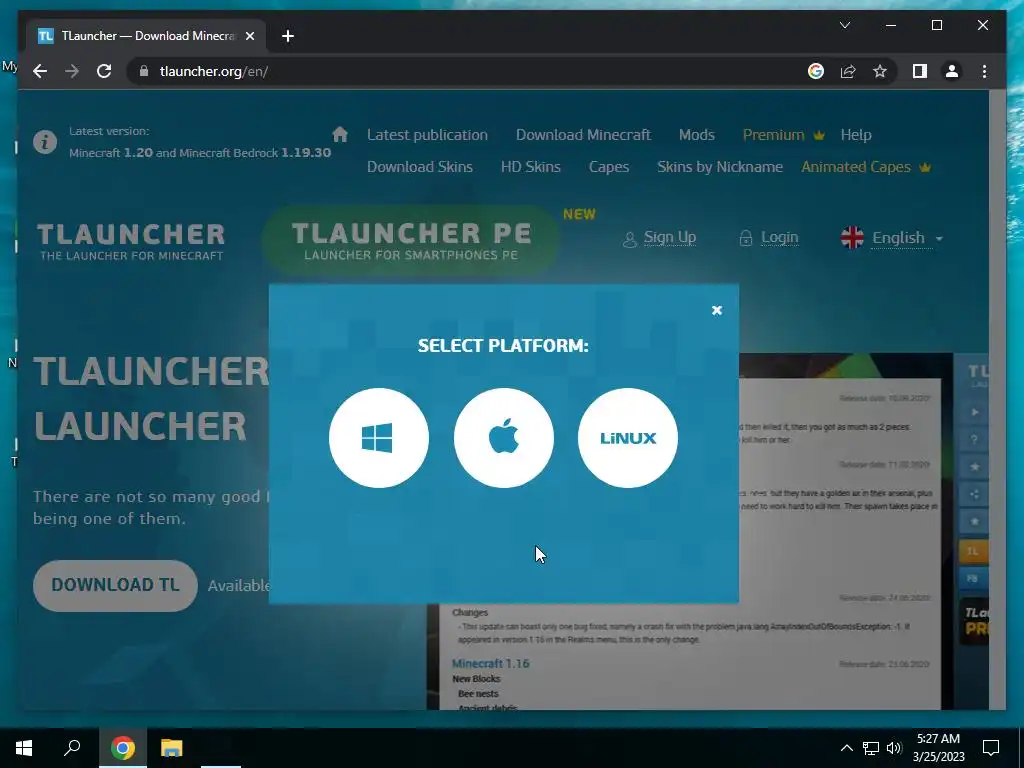Open the Mods menu item
This screenshot has height=768, width=1024.
(696, 135)
